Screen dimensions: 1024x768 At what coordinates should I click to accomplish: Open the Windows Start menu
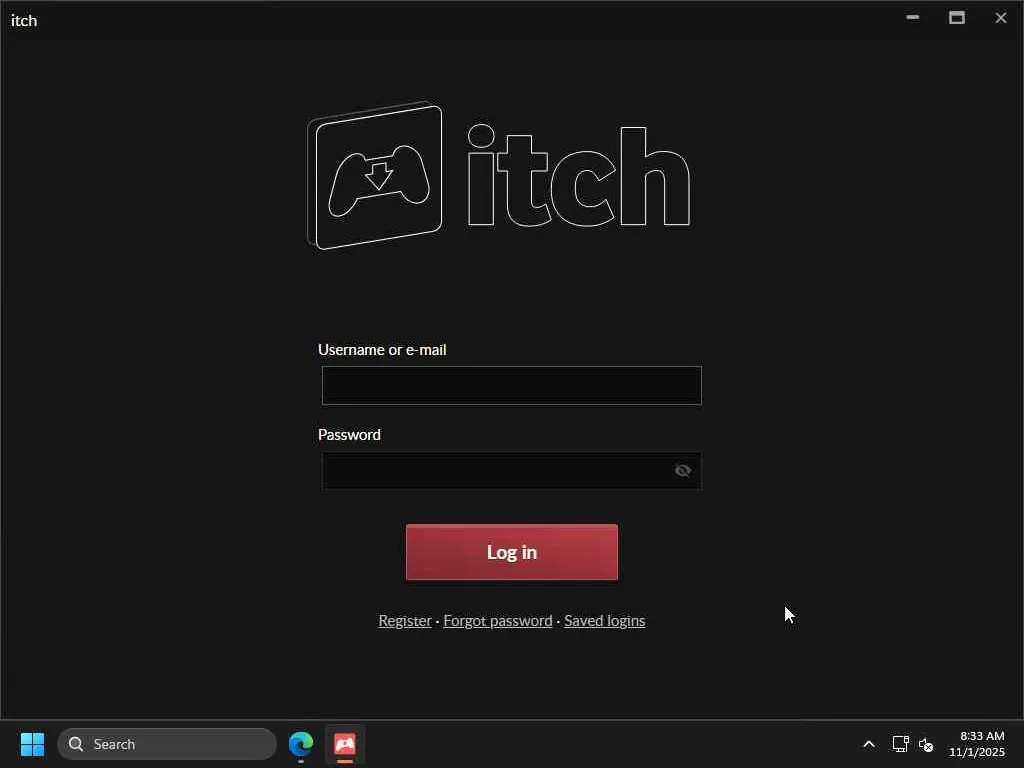[x=32, y=744]
